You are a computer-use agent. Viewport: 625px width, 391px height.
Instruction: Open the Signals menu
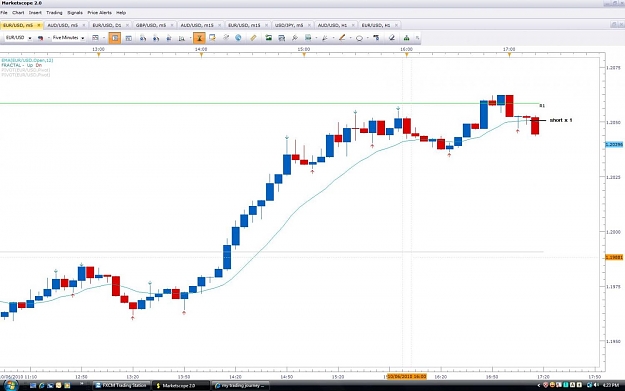click(x=75, y=13)
